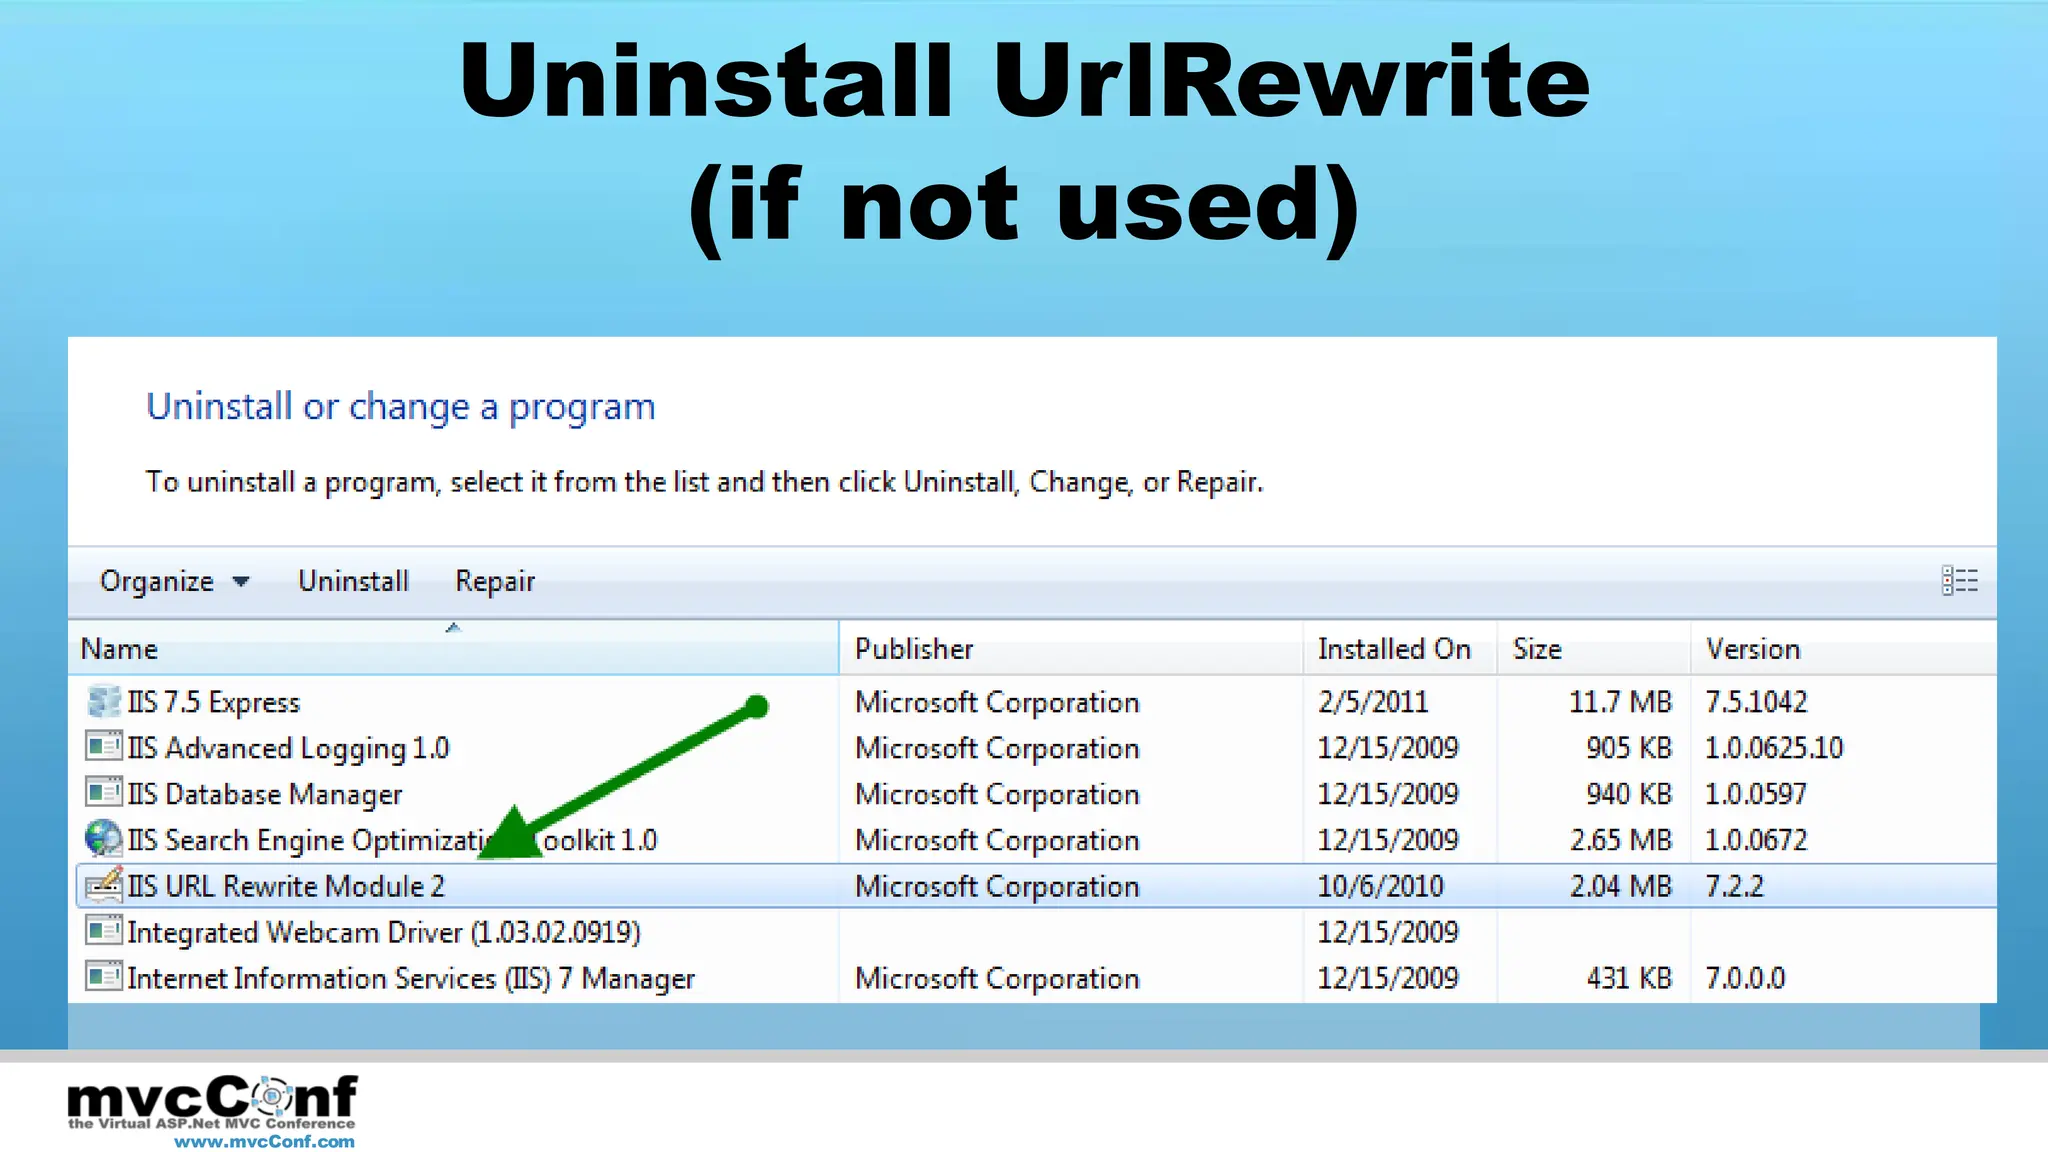Select IIS Advanced Logging 1.0 row
The height and width of the screenshot is (1152, 2048).
click(x=1036, y=748)
